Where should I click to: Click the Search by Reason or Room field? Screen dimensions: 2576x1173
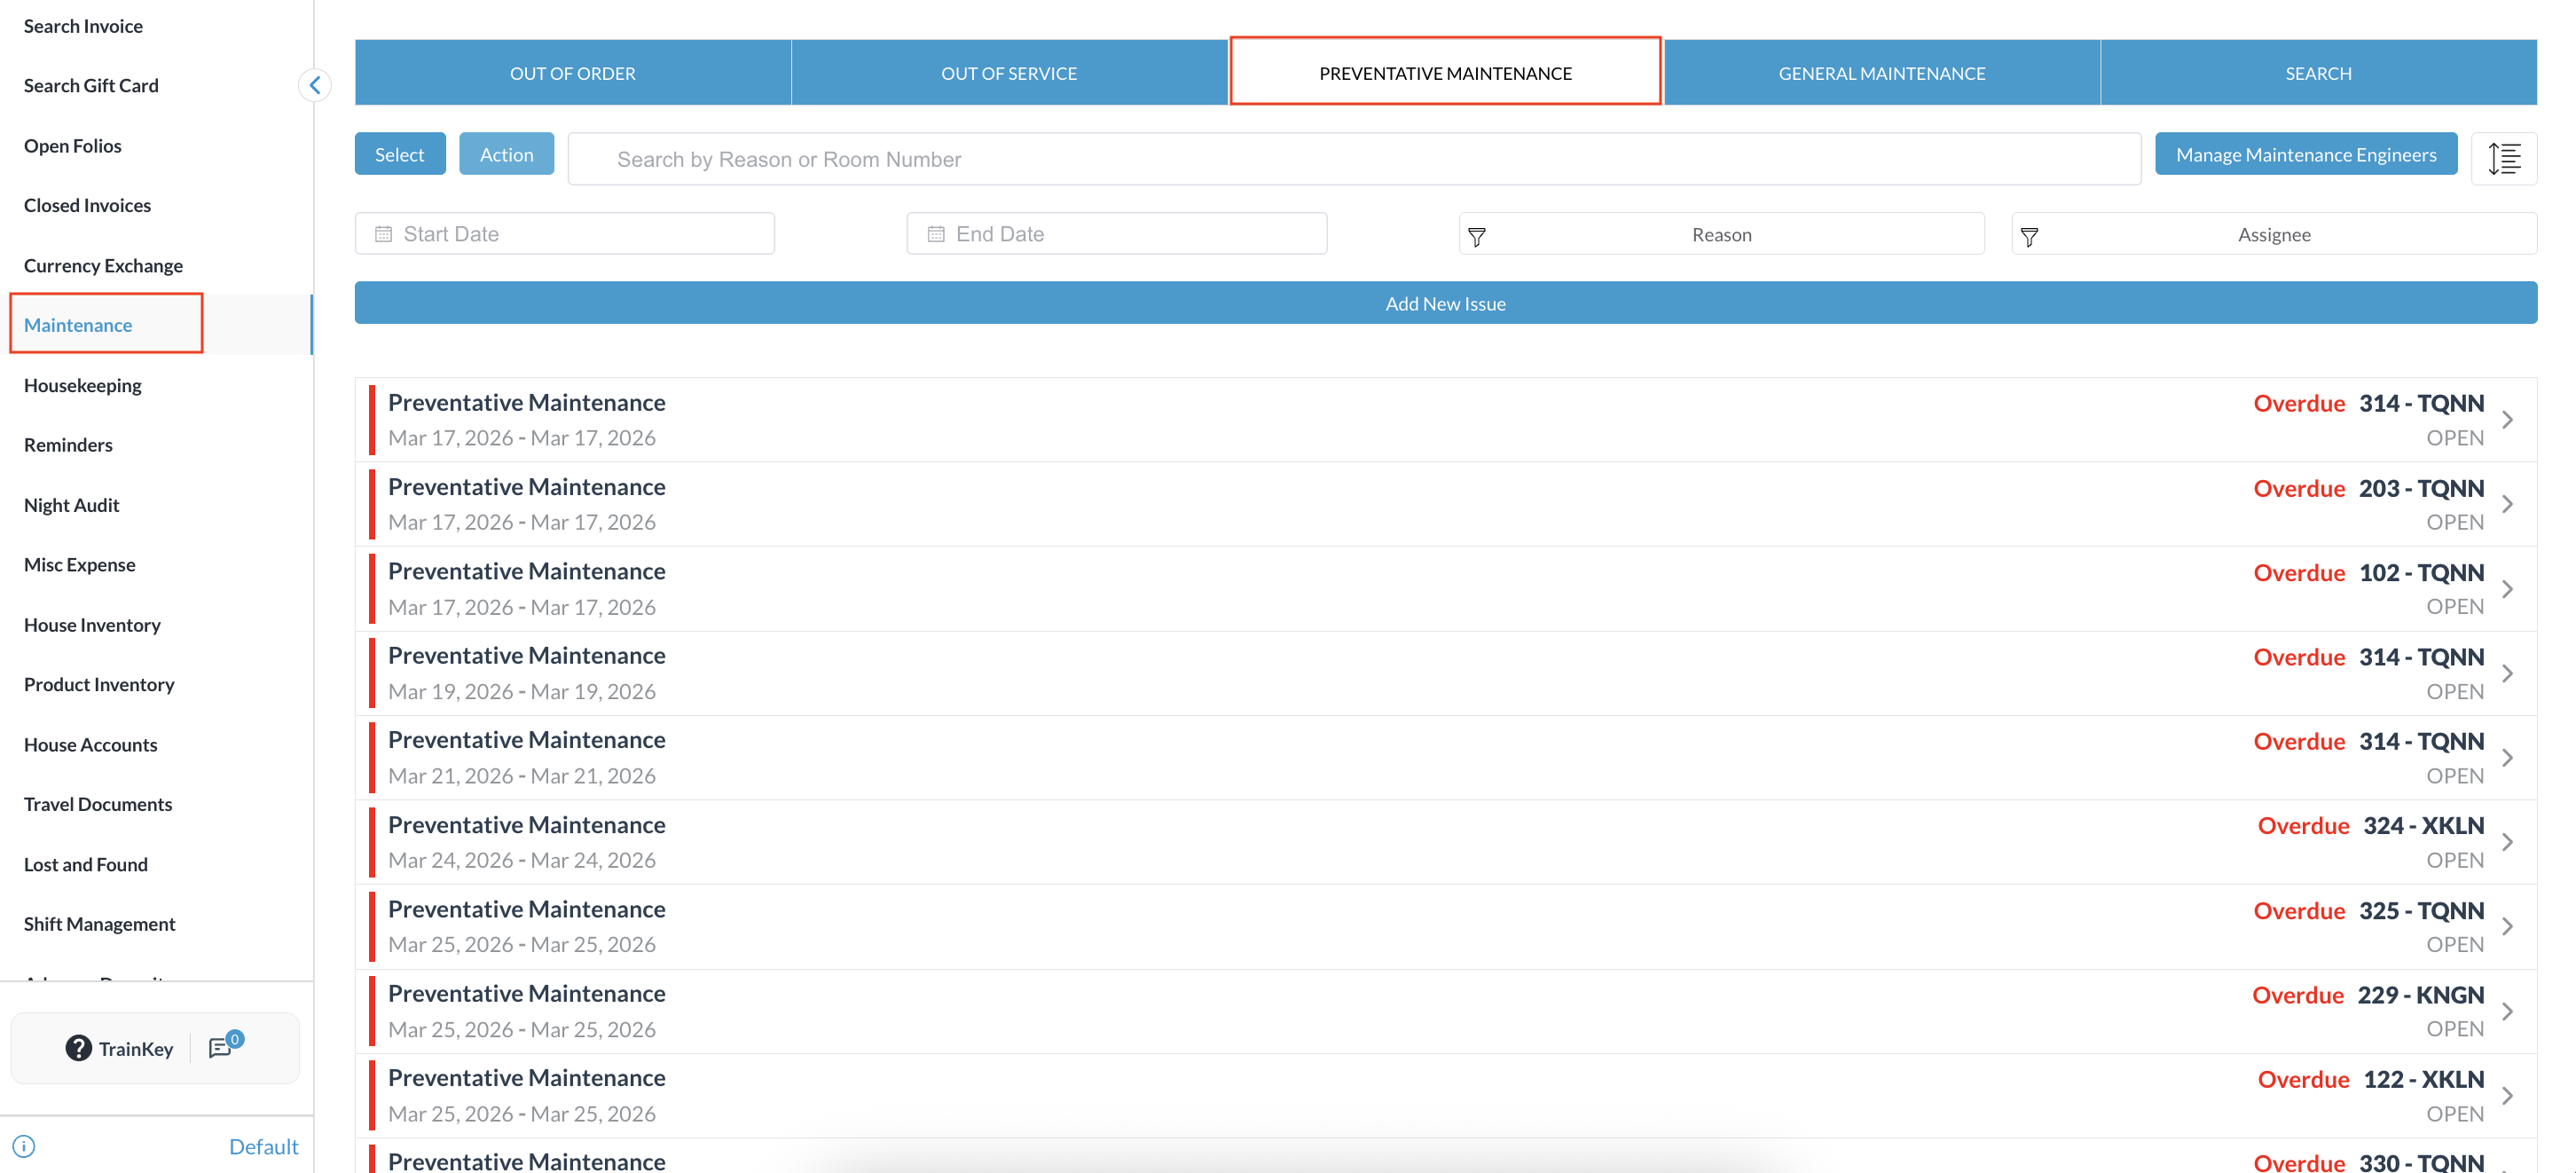click(1353, 159)
